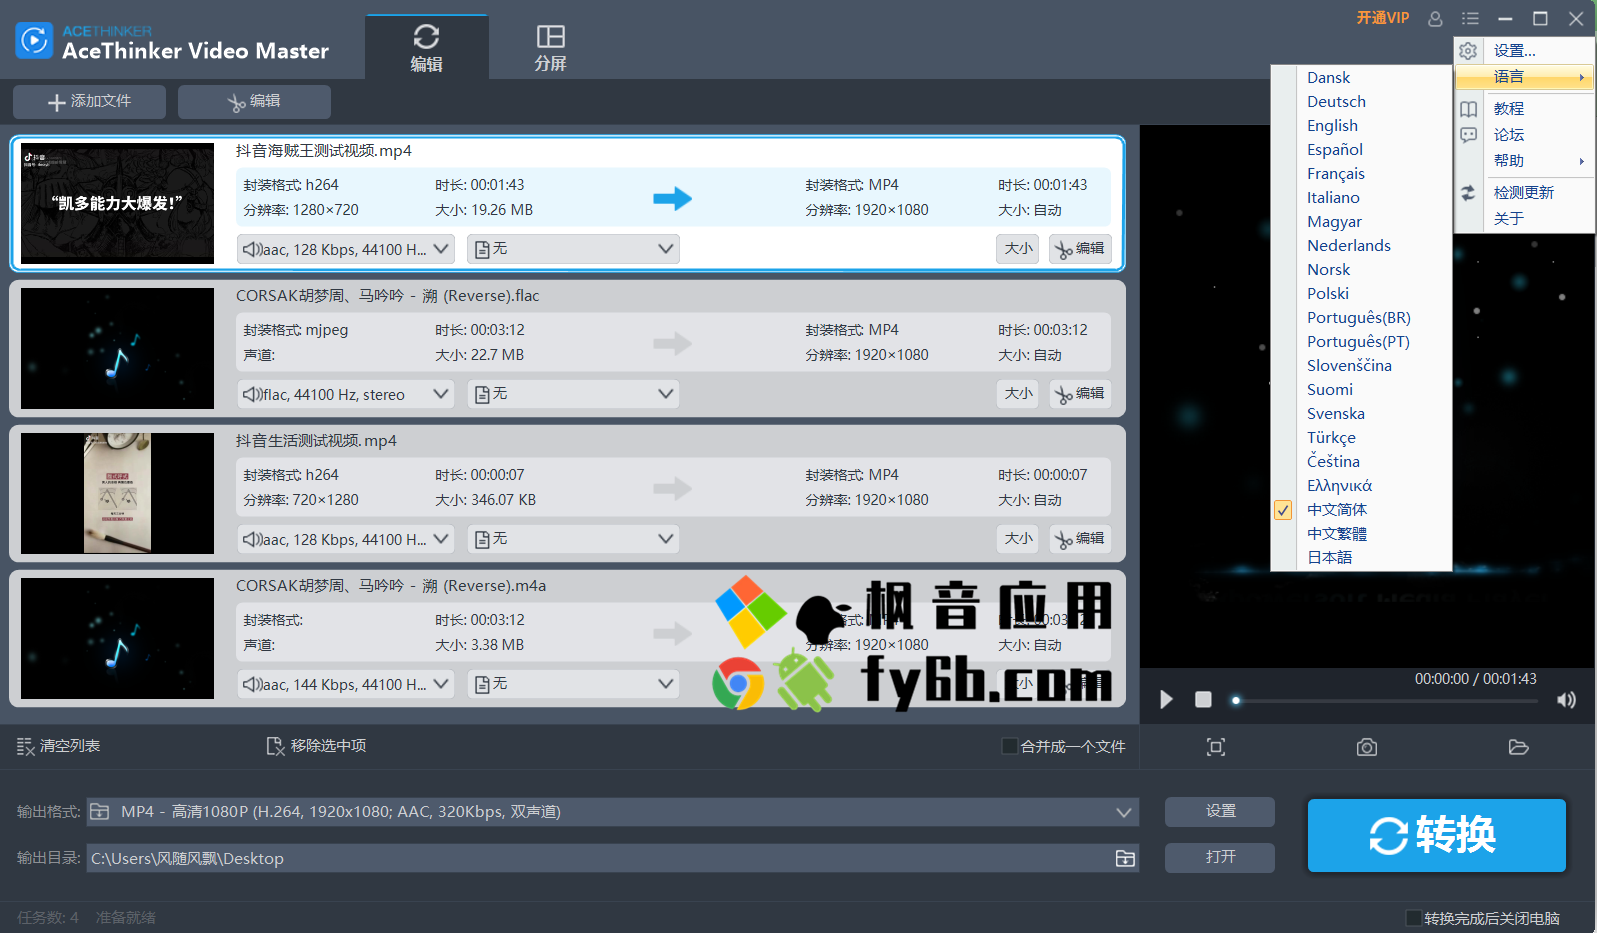
Task: Click 检测更新 menu item
Action: [x=1524, y=192]
